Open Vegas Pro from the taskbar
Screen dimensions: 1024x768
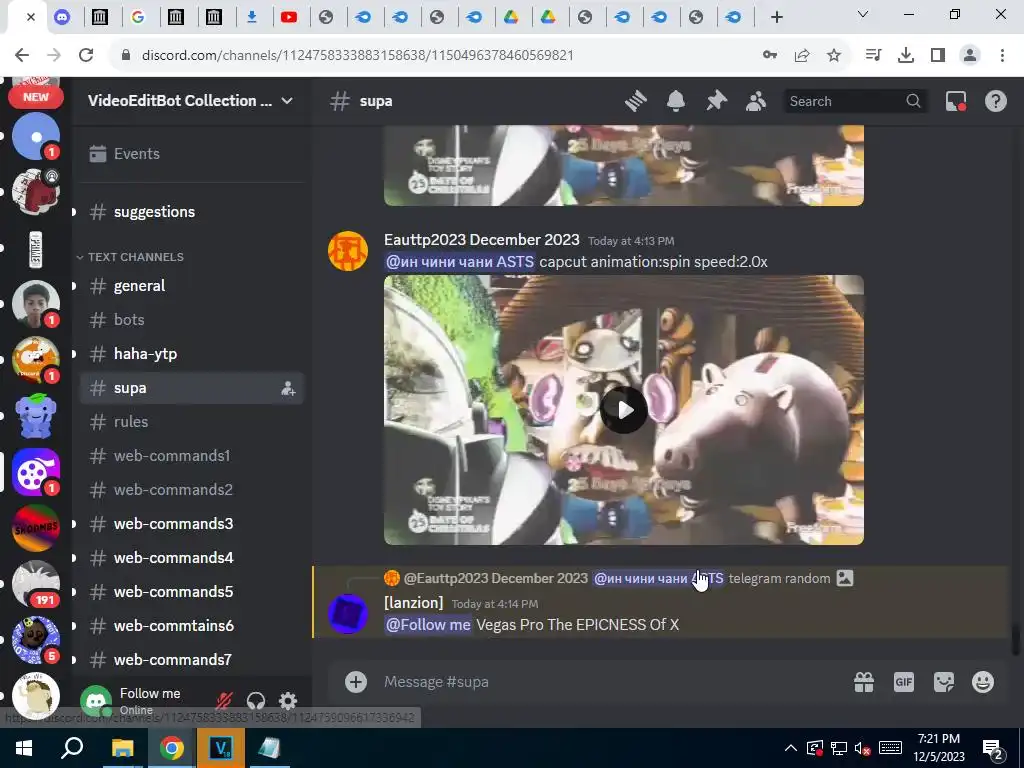pyautogui.click(x=221, y=748)
